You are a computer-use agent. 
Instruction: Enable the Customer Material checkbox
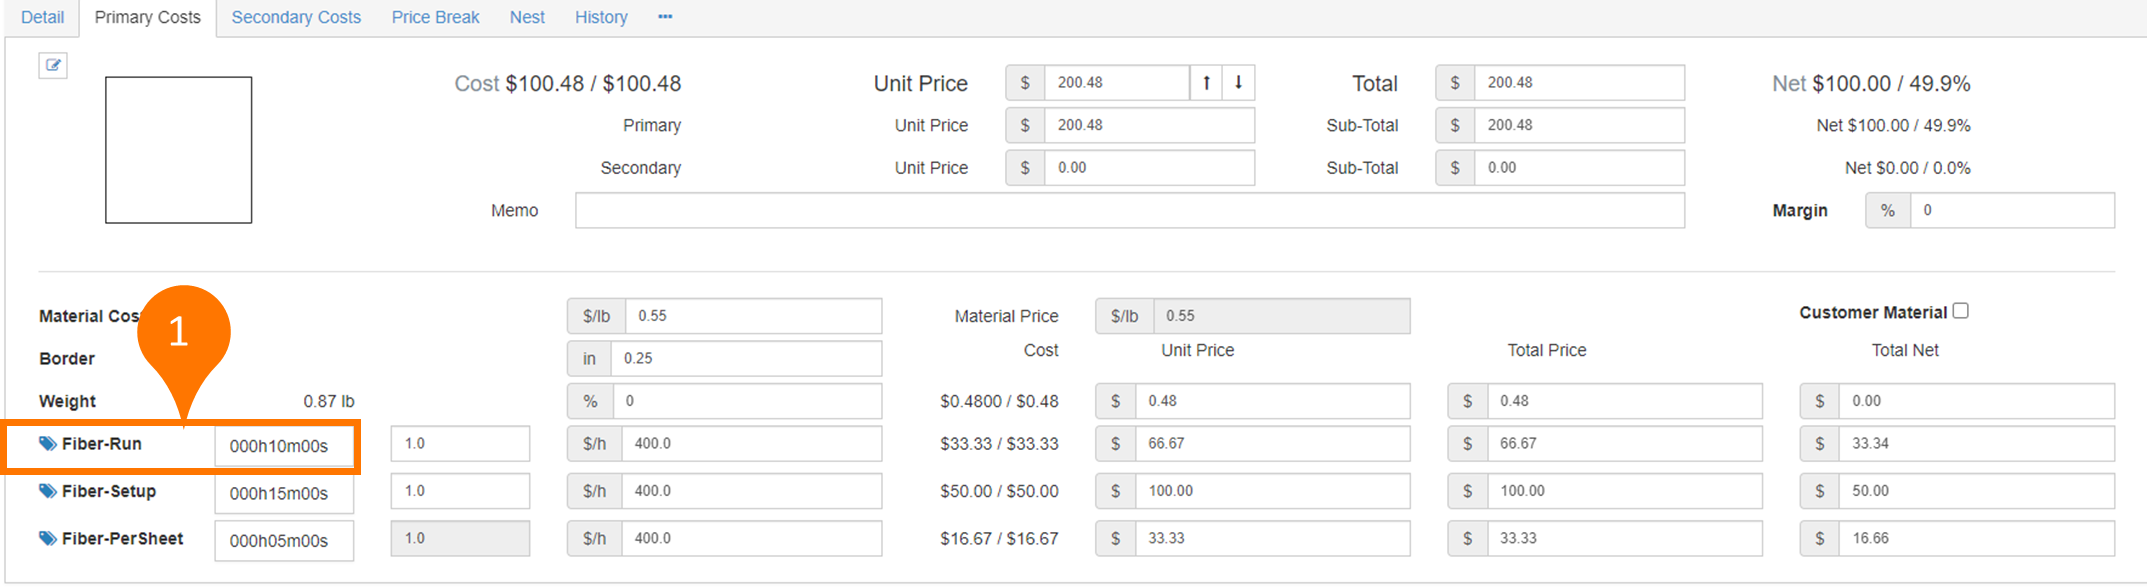click(1960, 311)
